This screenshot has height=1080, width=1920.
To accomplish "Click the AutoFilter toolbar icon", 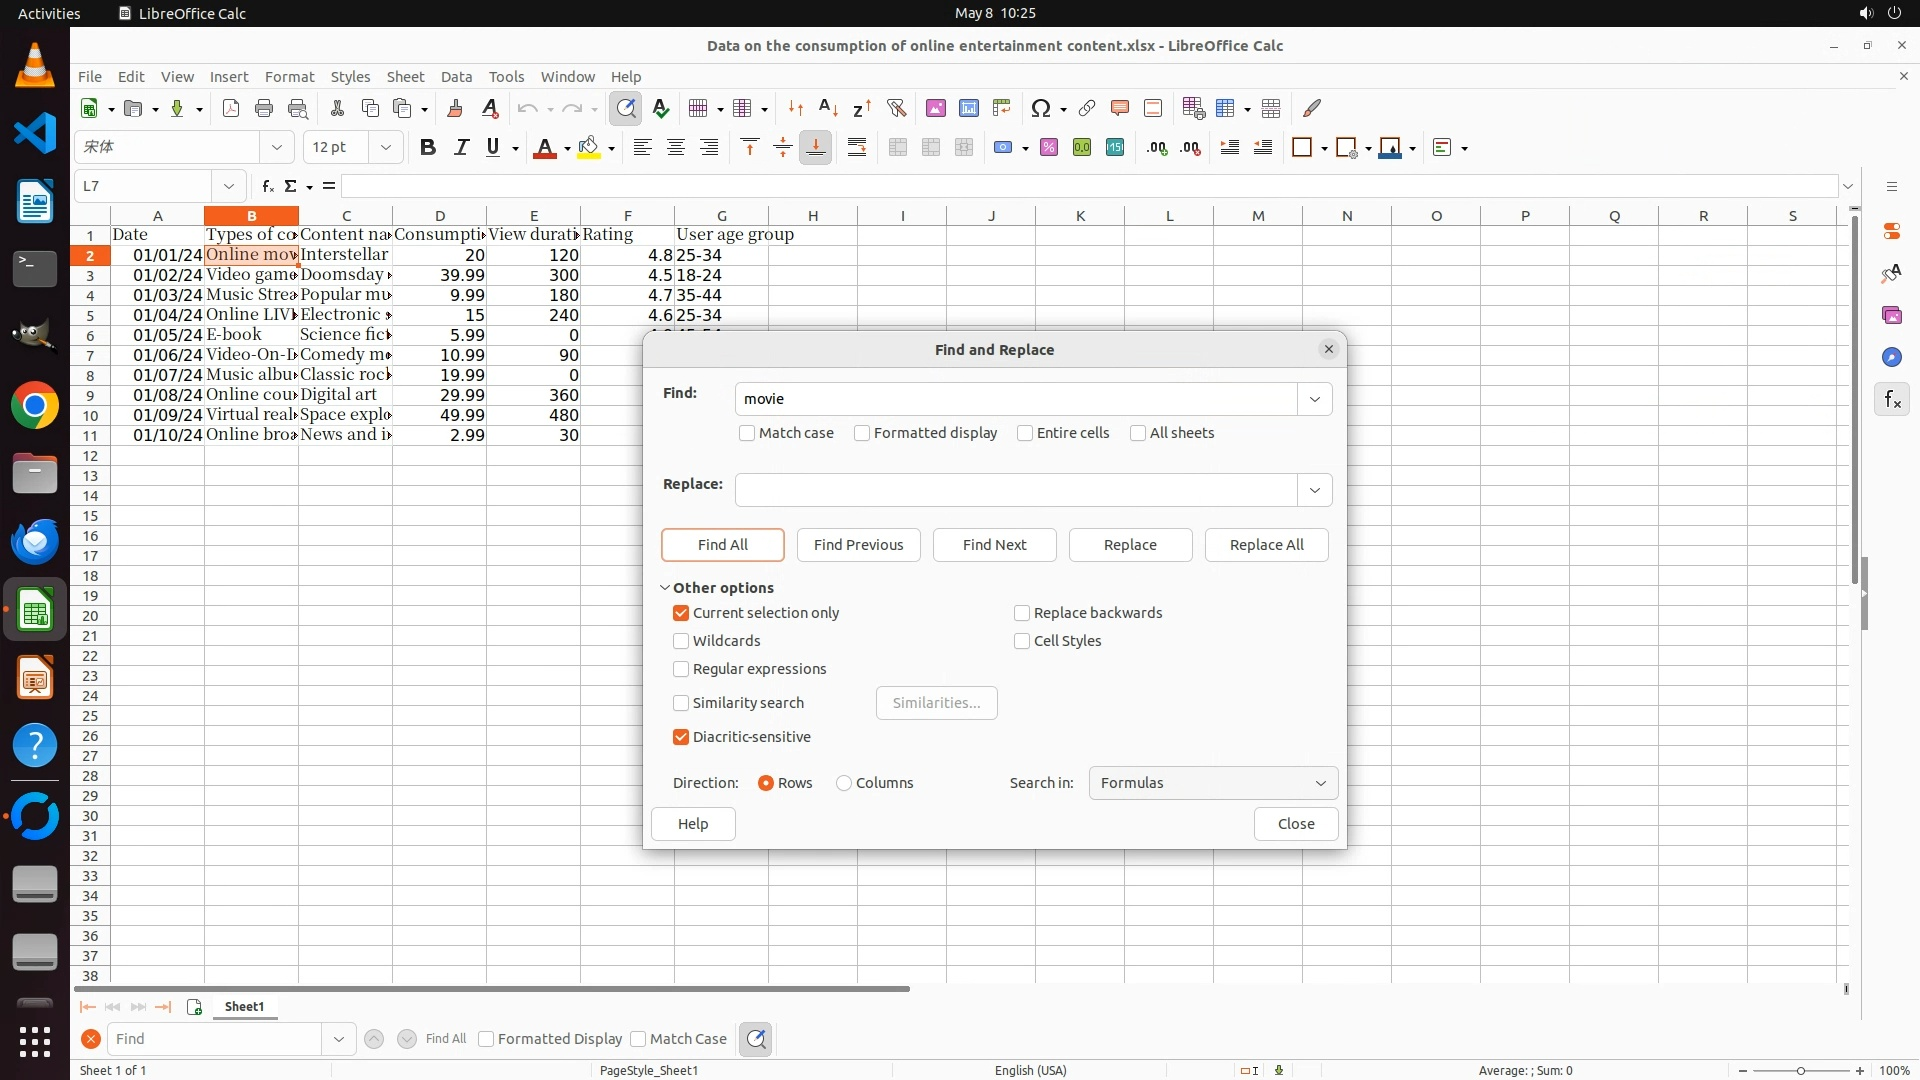I will (x=896, y=108).
